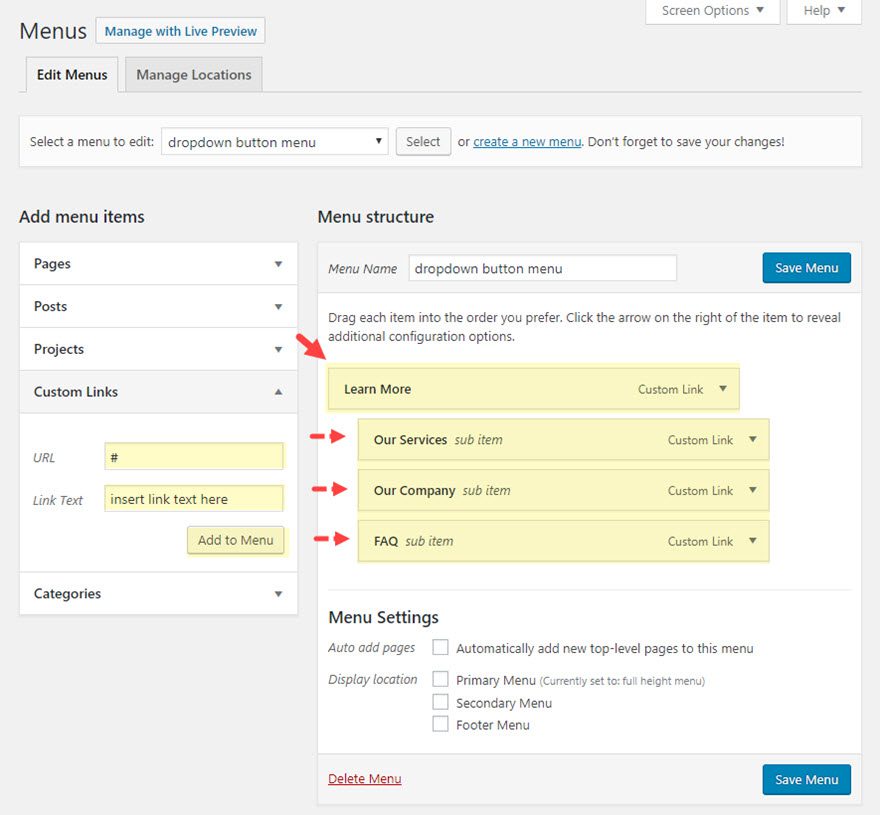Check the Primary Menu display location
This screenshot has width=880, height=815.
pyautogui.click(x=440, y=678)
